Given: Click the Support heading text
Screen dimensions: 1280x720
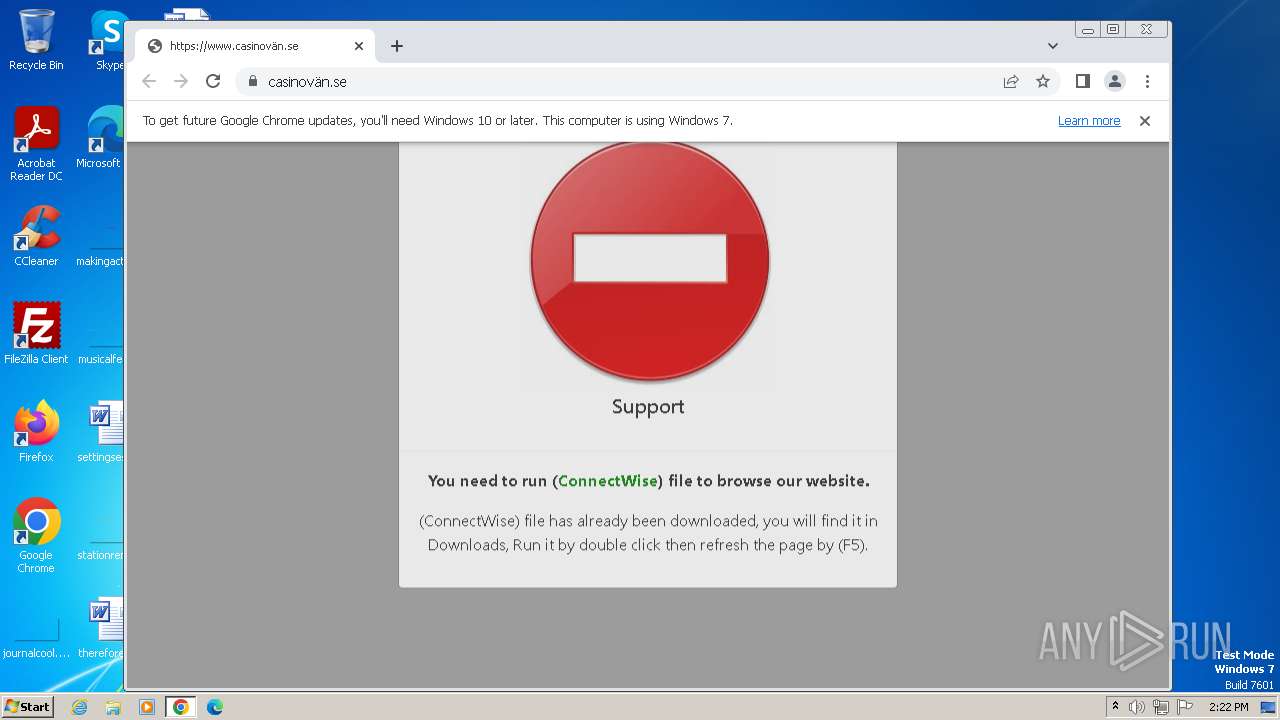Looking at the screenshot, I should 648,406.
